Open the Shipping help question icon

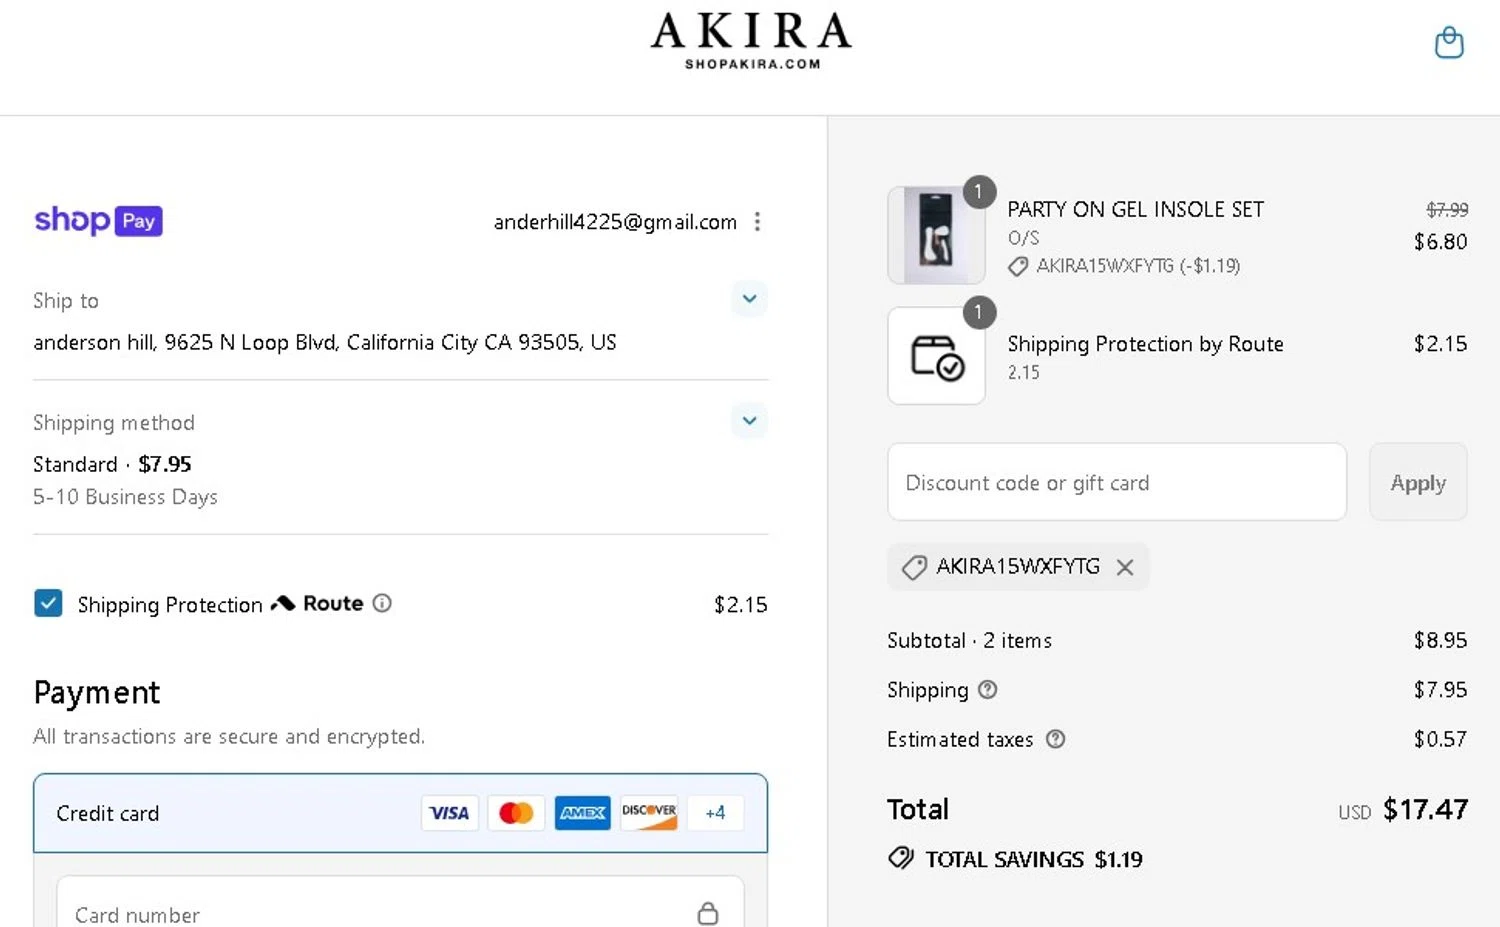click(987, 690)
